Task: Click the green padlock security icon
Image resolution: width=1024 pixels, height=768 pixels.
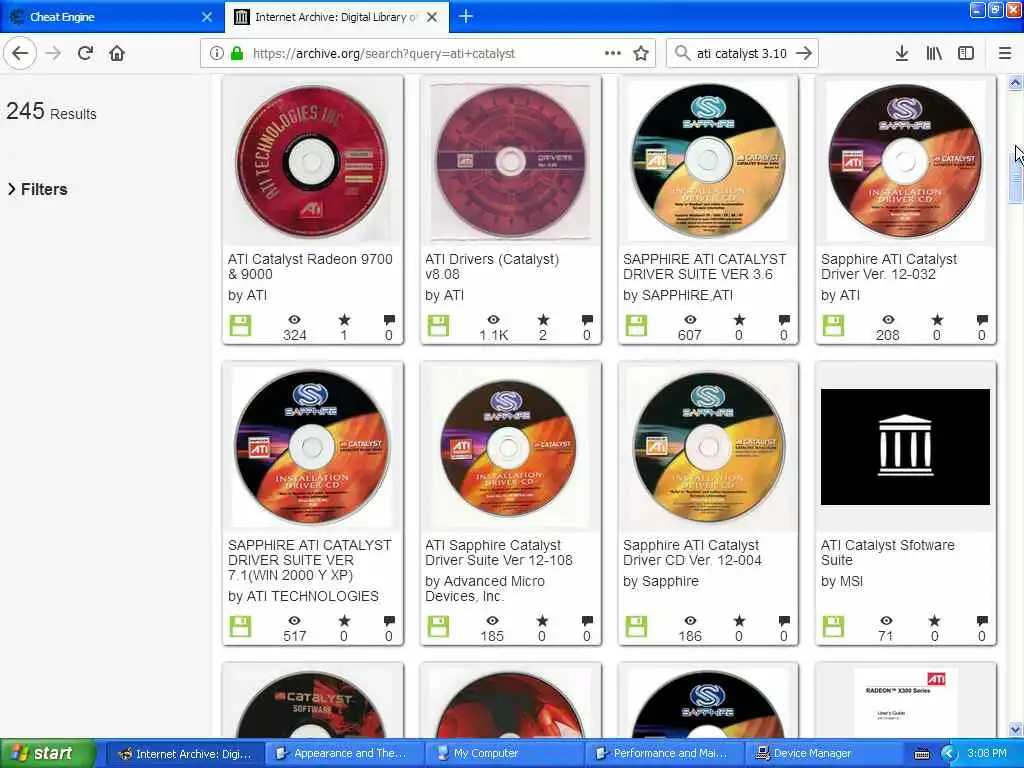Action: tap(237, 54)
